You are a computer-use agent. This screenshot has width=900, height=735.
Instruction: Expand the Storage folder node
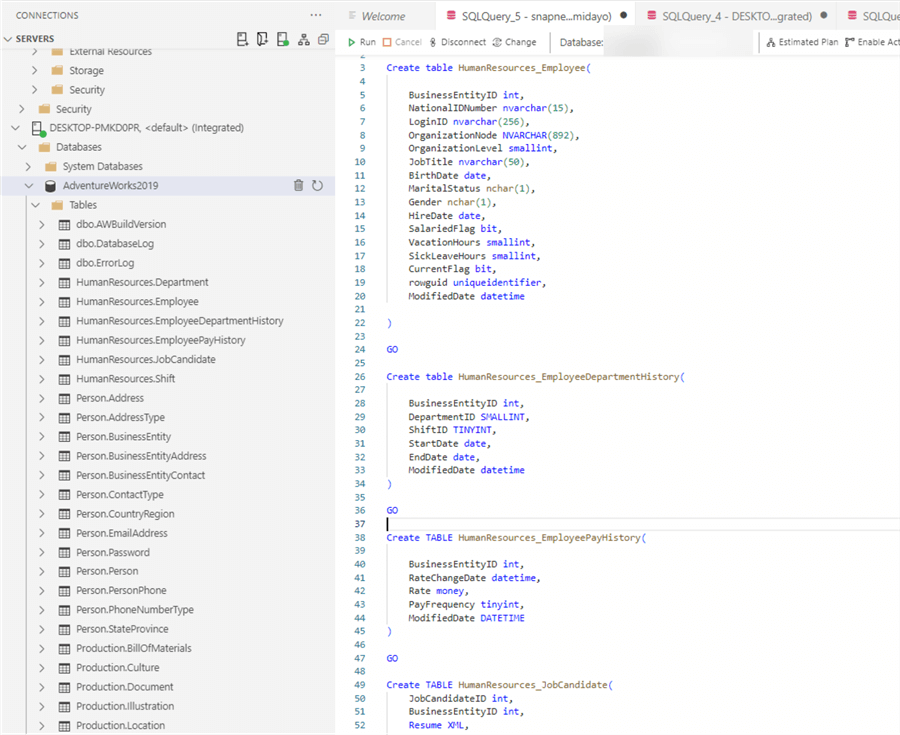35,71
